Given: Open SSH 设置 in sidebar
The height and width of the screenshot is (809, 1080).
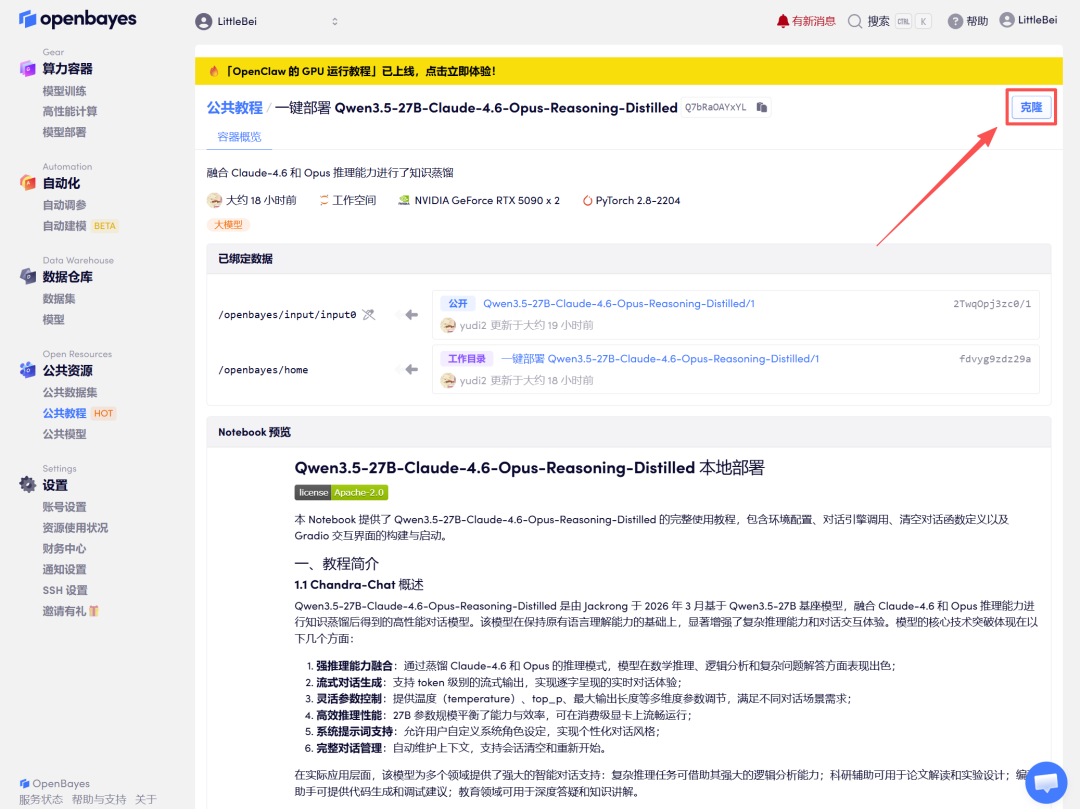Looking at the screenshot, I should tap(65, 590).
